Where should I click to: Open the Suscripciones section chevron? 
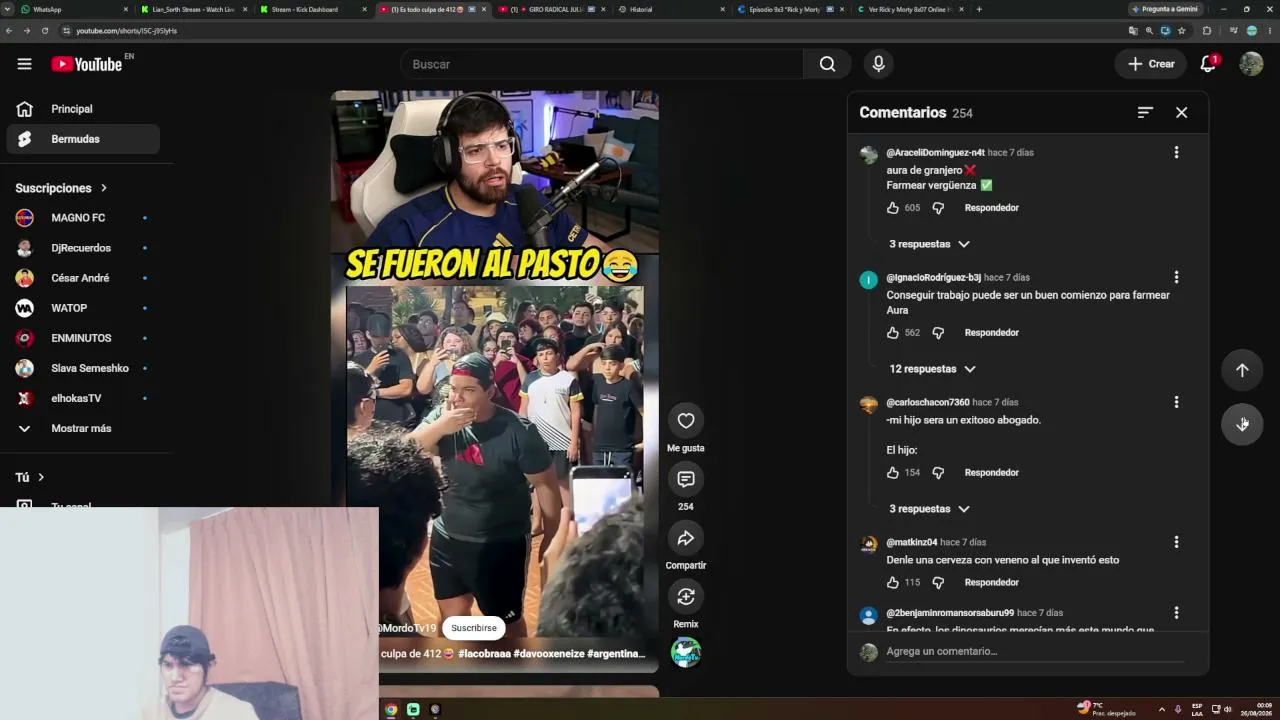pos(103,188)
